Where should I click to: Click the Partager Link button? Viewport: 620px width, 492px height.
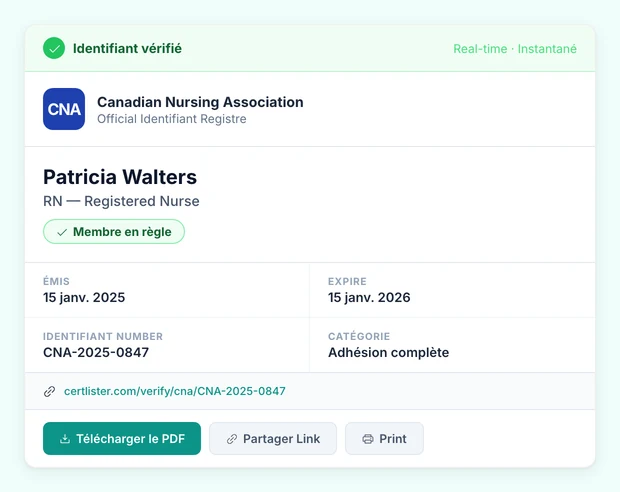(x=273, y=439)
